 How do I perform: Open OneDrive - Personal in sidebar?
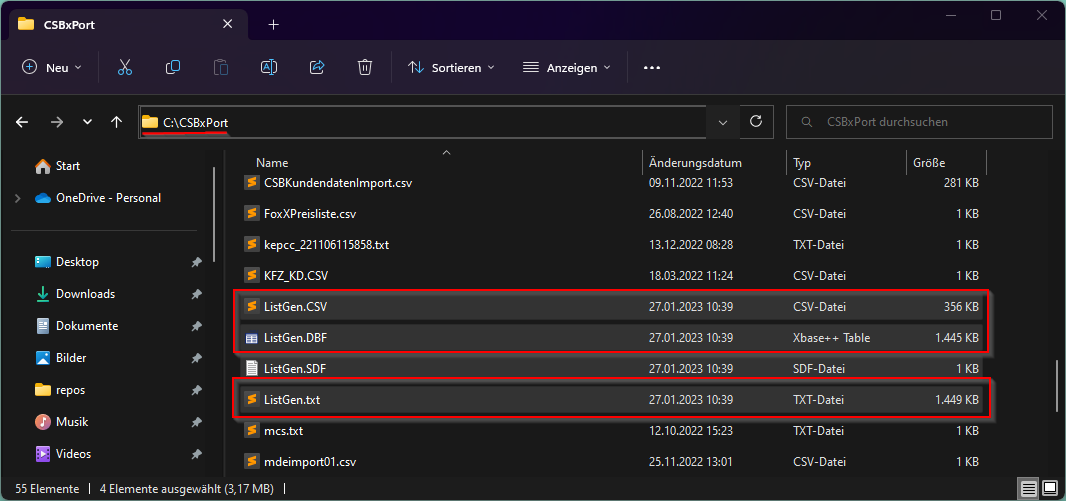(97, 198)
